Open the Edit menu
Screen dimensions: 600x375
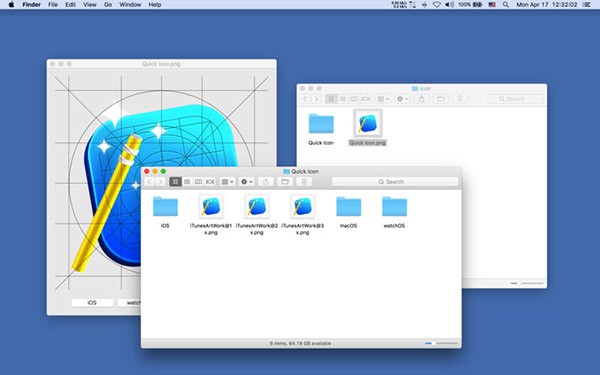click(70, 5)
